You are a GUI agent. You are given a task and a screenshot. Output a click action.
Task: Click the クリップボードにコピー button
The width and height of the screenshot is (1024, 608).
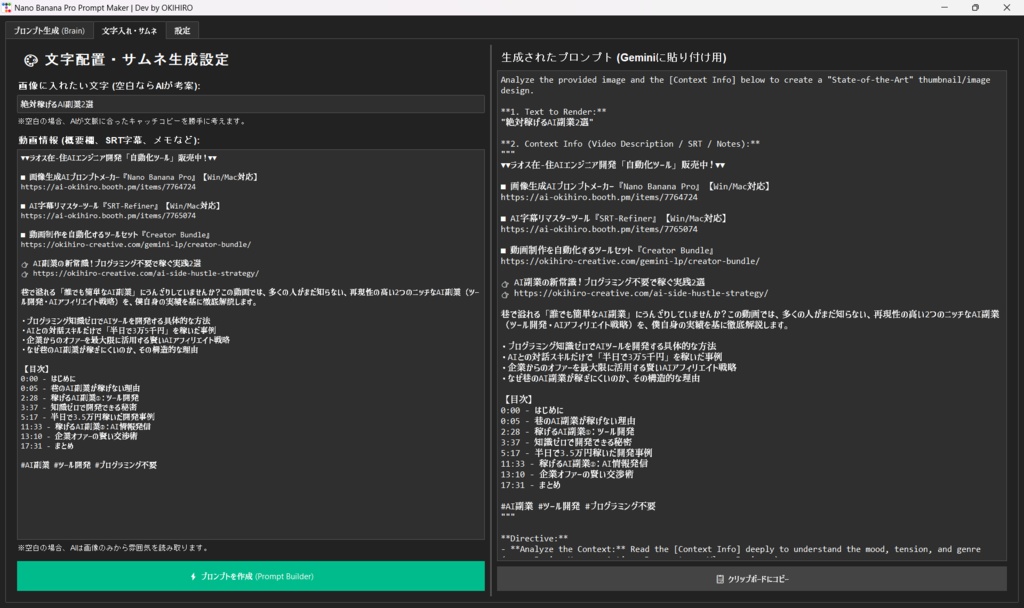(753, 579)
